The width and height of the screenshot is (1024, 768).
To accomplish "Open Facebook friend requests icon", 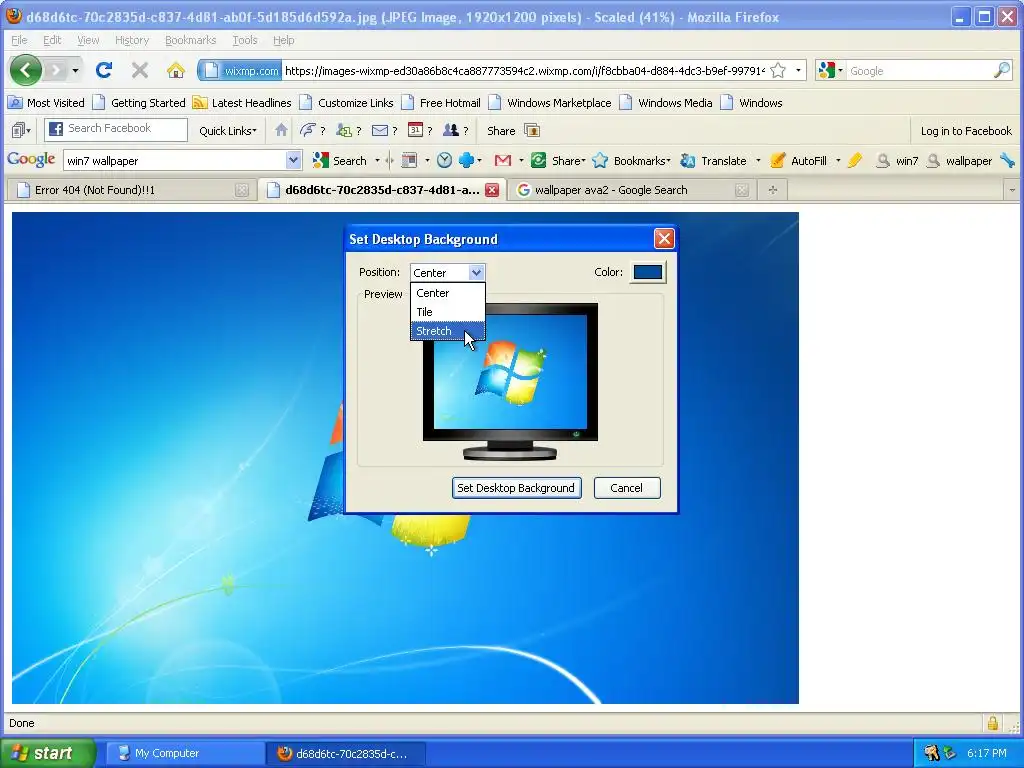I will [x=344, y=131].
